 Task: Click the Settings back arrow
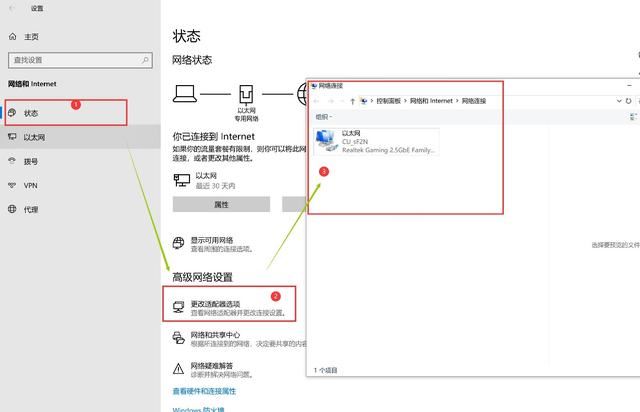(x=10, y=7)
